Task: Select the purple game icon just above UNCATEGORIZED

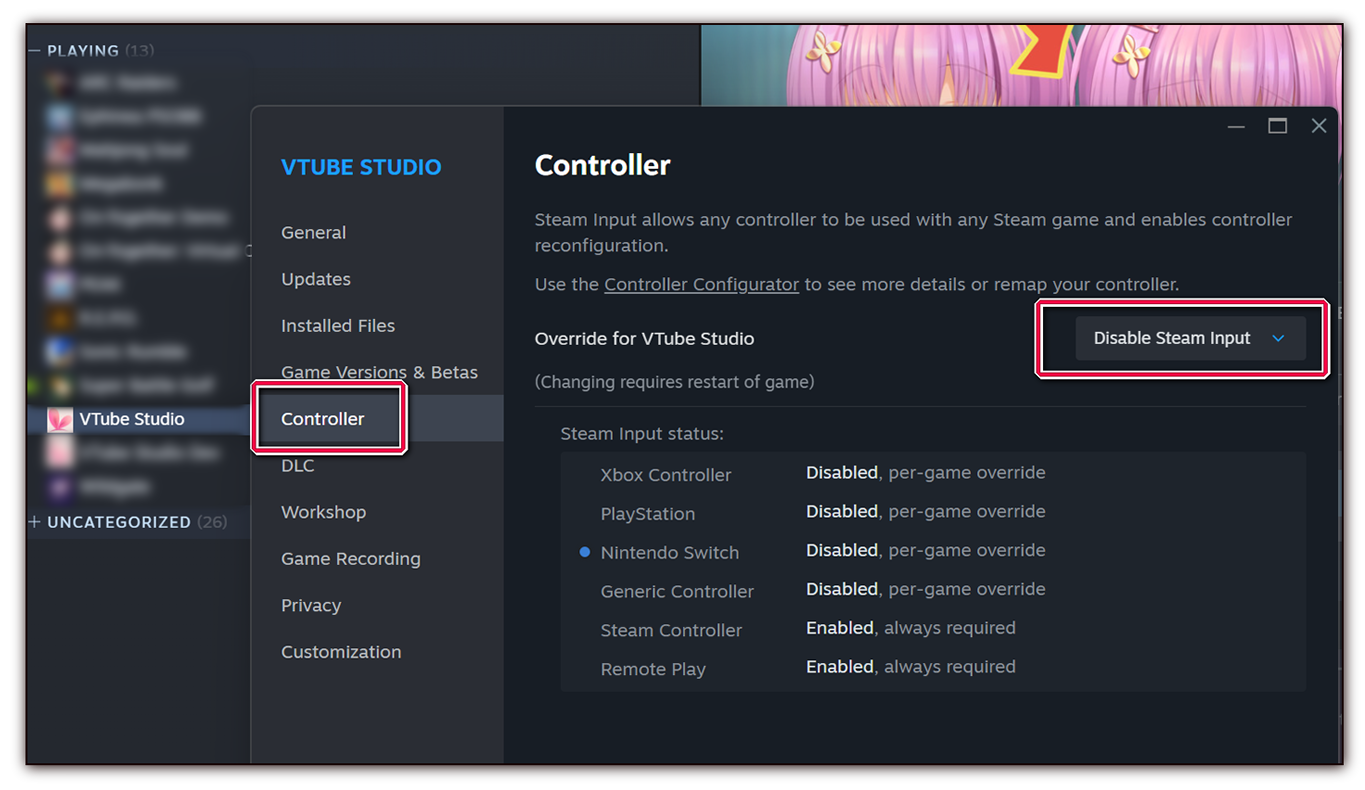Action: [x=58, y=487]
